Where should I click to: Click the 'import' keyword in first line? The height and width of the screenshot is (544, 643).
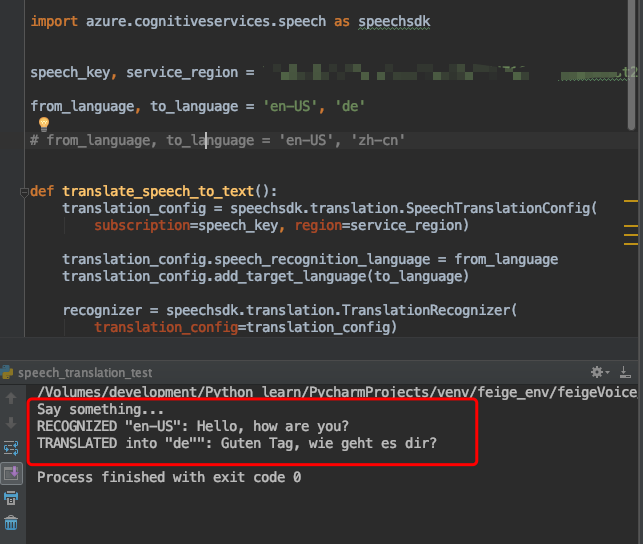click(x=54, y=21)
